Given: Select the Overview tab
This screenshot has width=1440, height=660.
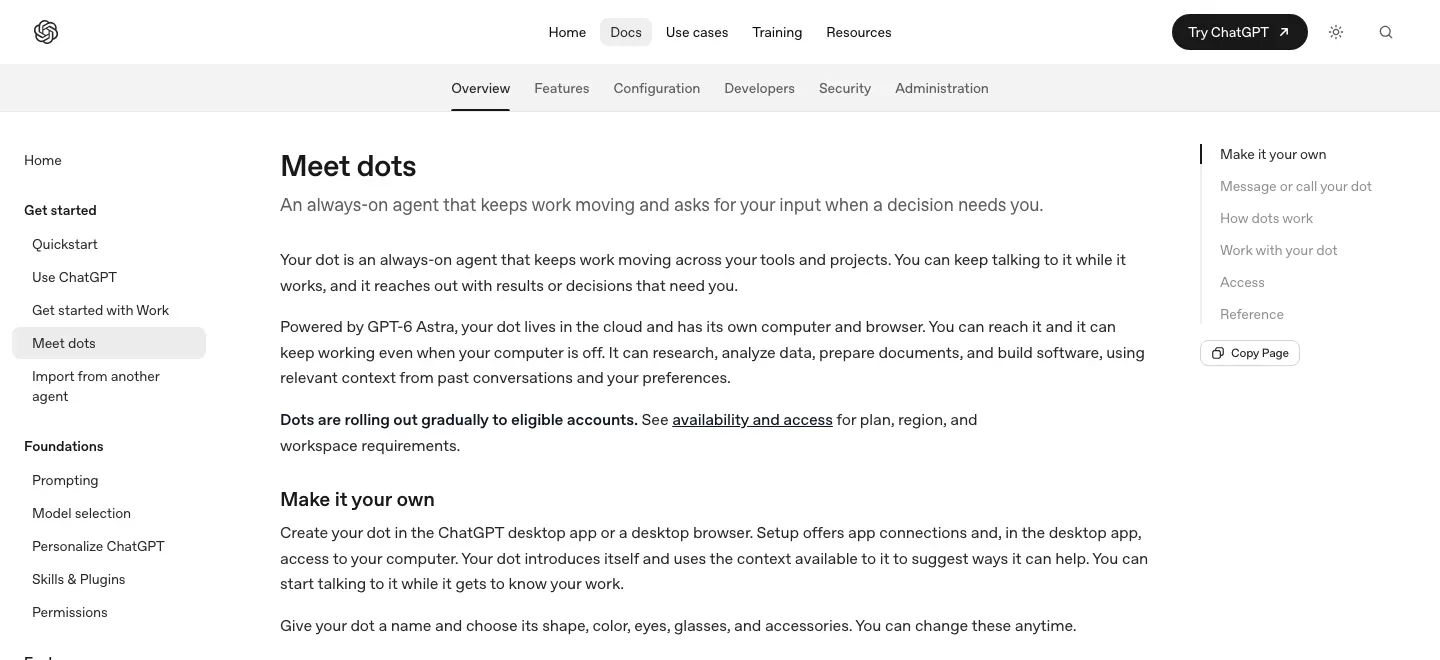Looking at the screenshot, I should click(x=481, y=88).
